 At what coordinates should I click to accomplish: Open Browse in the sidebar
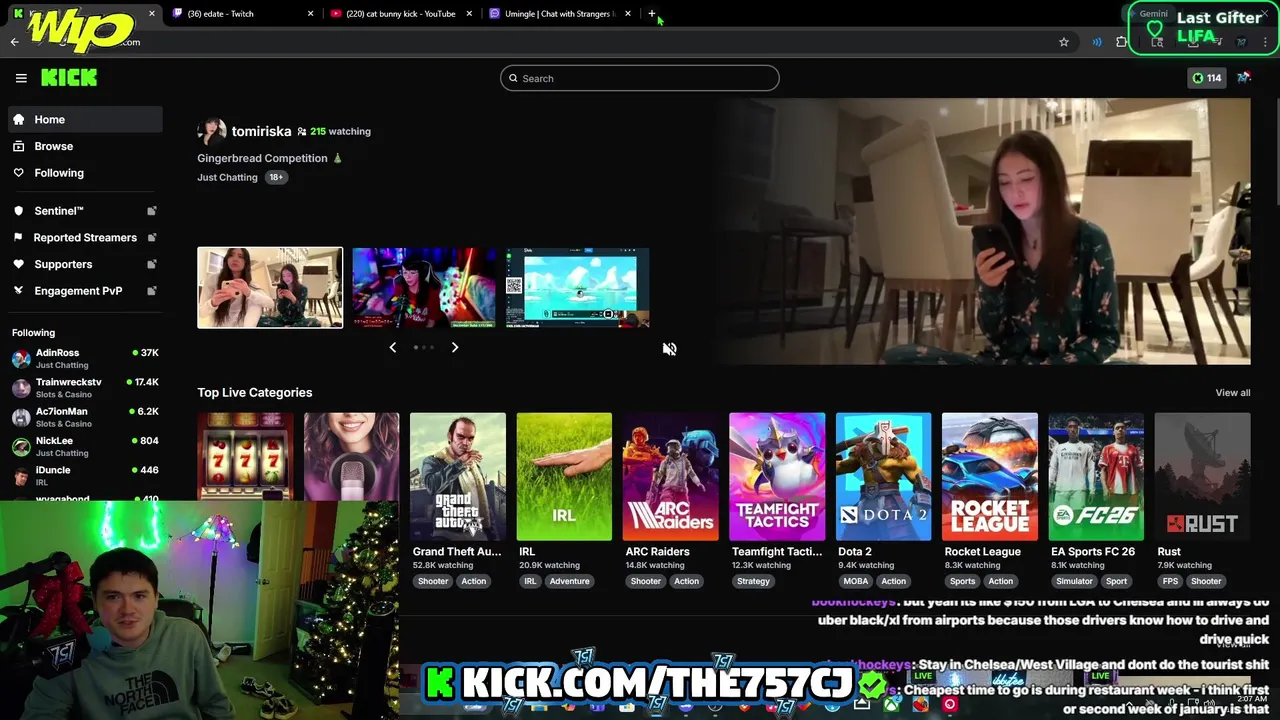85,146
